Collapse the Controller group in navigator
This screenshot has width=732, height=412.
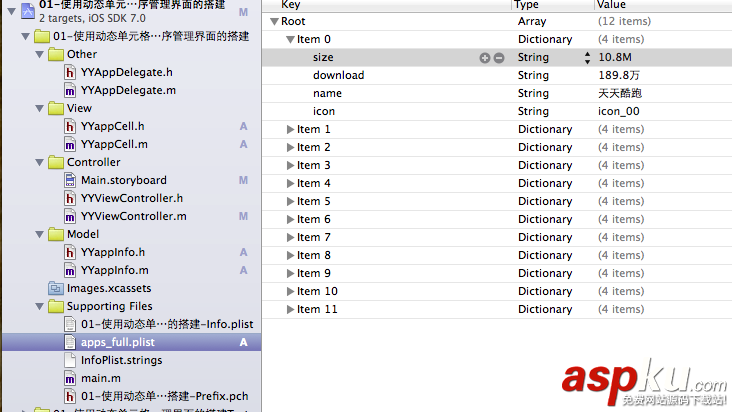40,163
